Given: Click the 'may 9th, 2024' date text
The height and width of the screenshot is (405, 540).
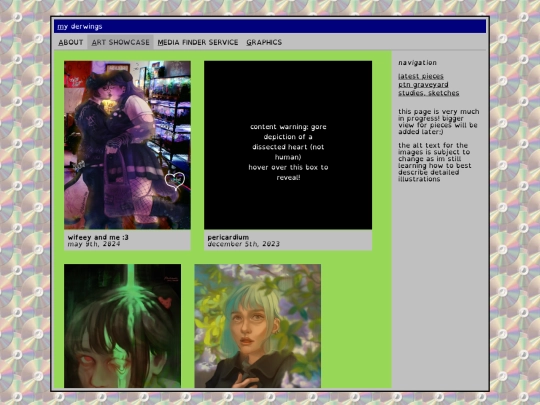Looking at the screenshot, I should [x=94, y=244].
